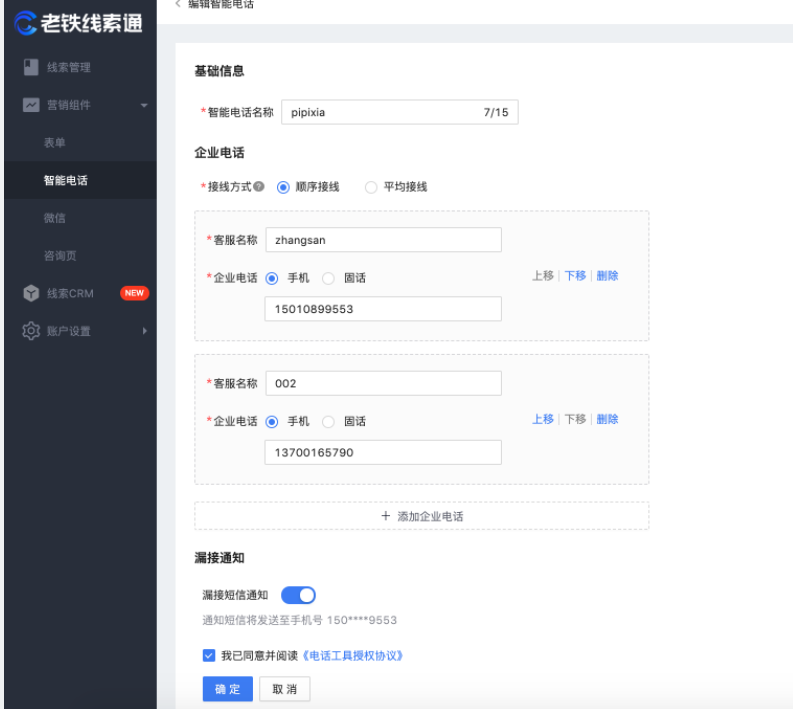Open 《电话工具授权协议》 link
Screen dimensions: 793x709
(353, 656)
